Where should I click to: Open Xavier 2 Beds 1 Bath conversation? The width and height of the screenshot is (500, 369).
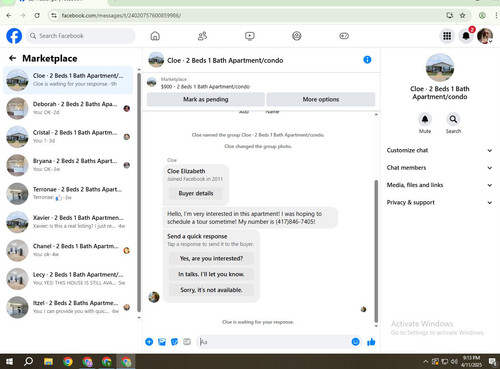(x=68, y=222)
